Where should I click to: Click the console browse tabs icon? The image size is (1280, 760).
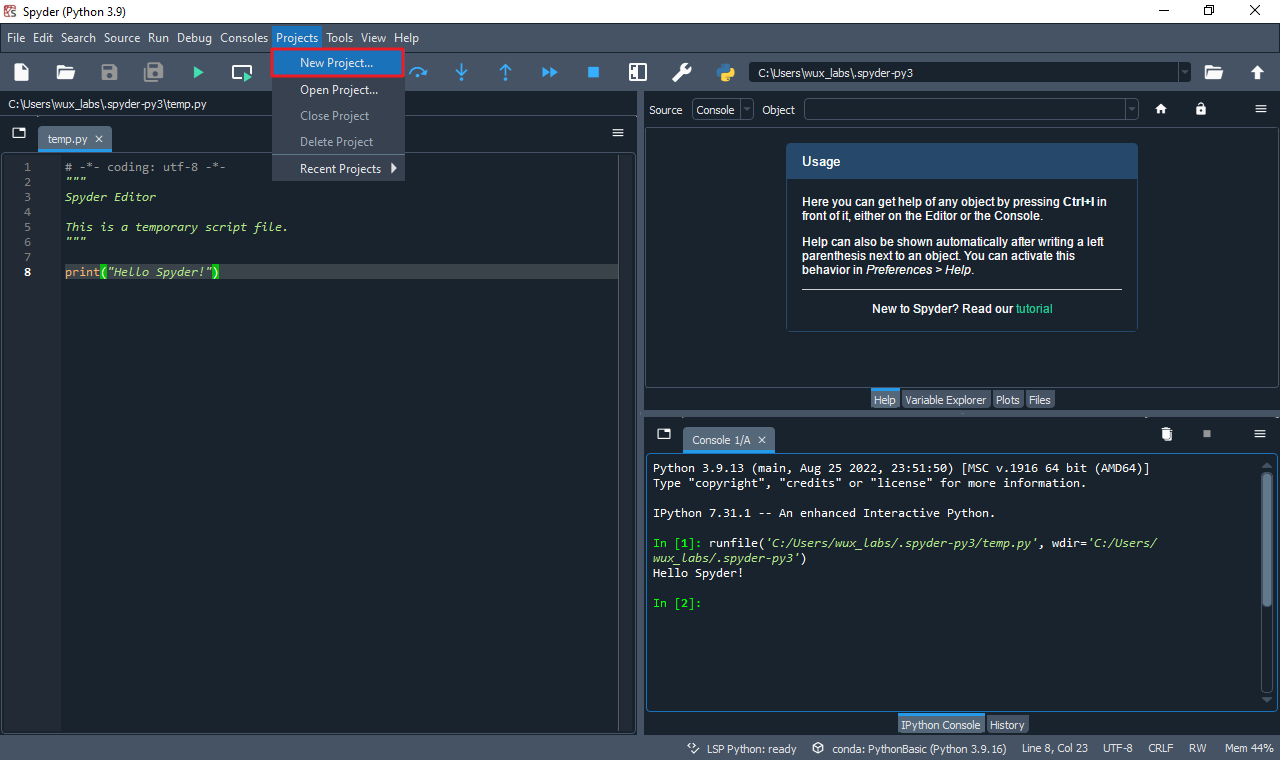point(664,434)
